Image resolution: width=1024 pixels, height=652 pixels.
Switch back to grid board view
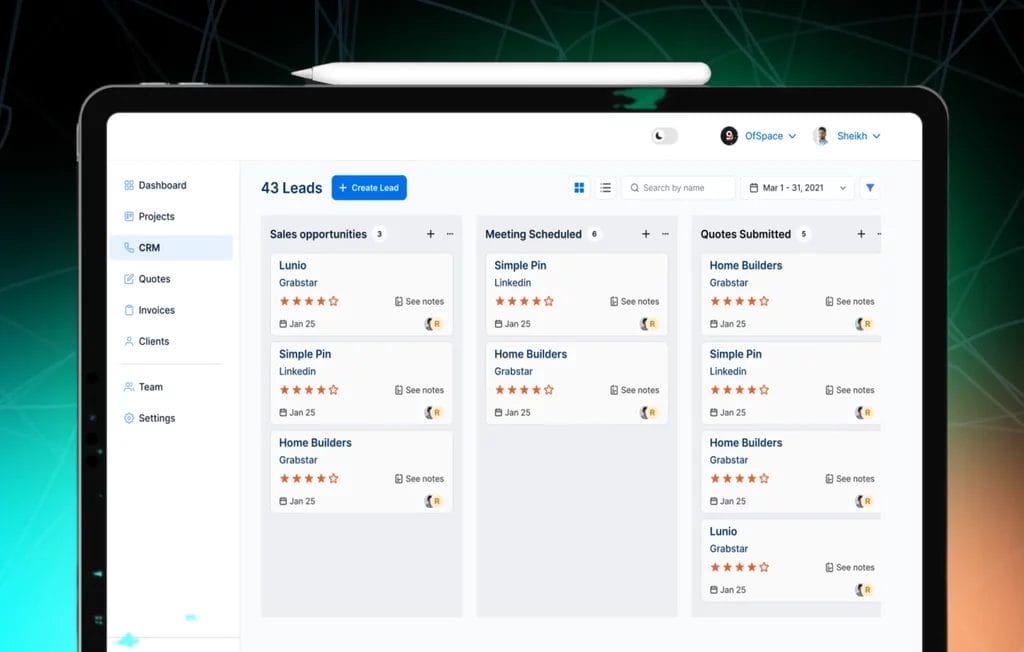(580, 187)
